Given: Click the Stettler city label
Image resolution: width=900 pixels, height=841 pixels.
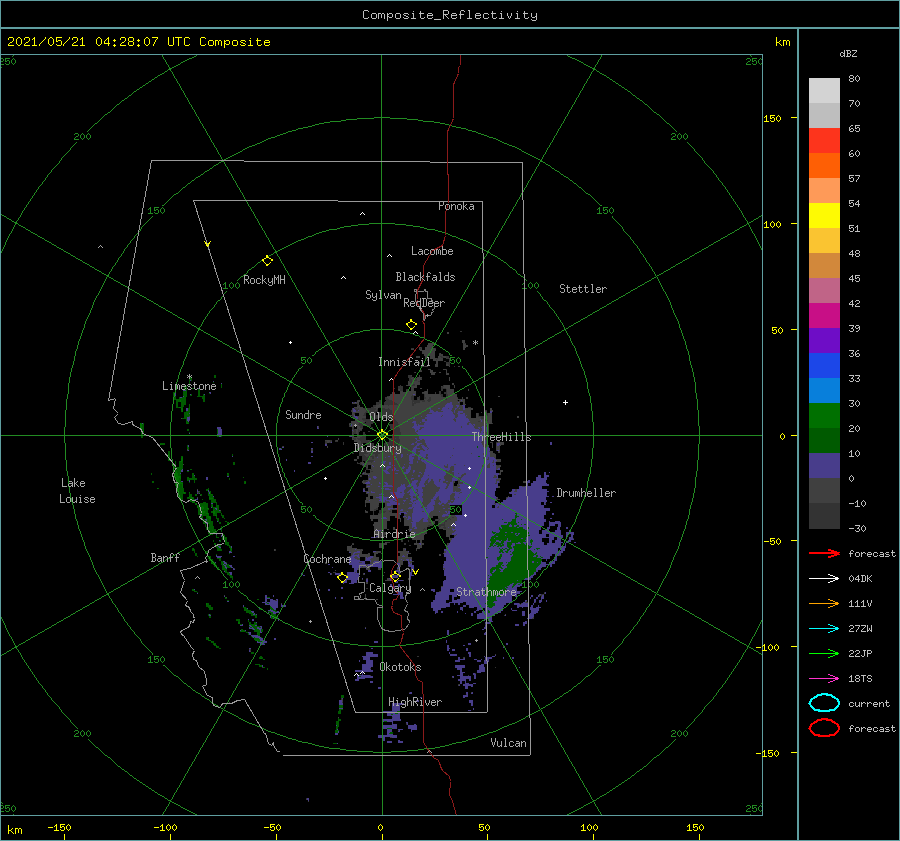Looking at the screenshot, I should pos(583,289).
